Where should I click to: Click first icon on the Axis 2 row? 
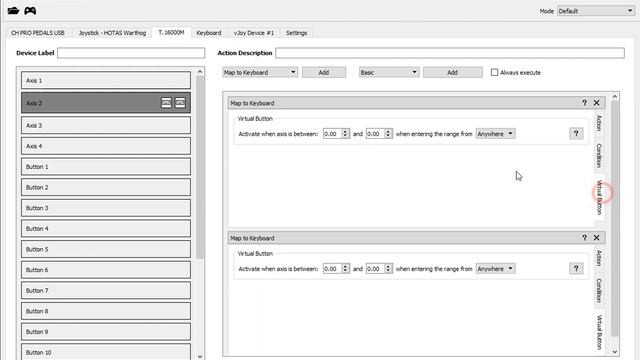tap(166, 103)
